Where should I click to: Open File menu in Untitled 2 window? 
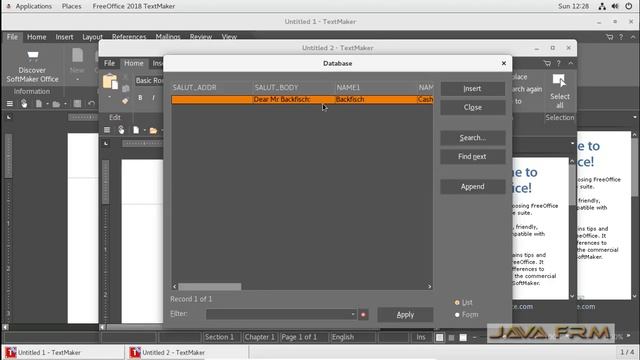point(109,63)
